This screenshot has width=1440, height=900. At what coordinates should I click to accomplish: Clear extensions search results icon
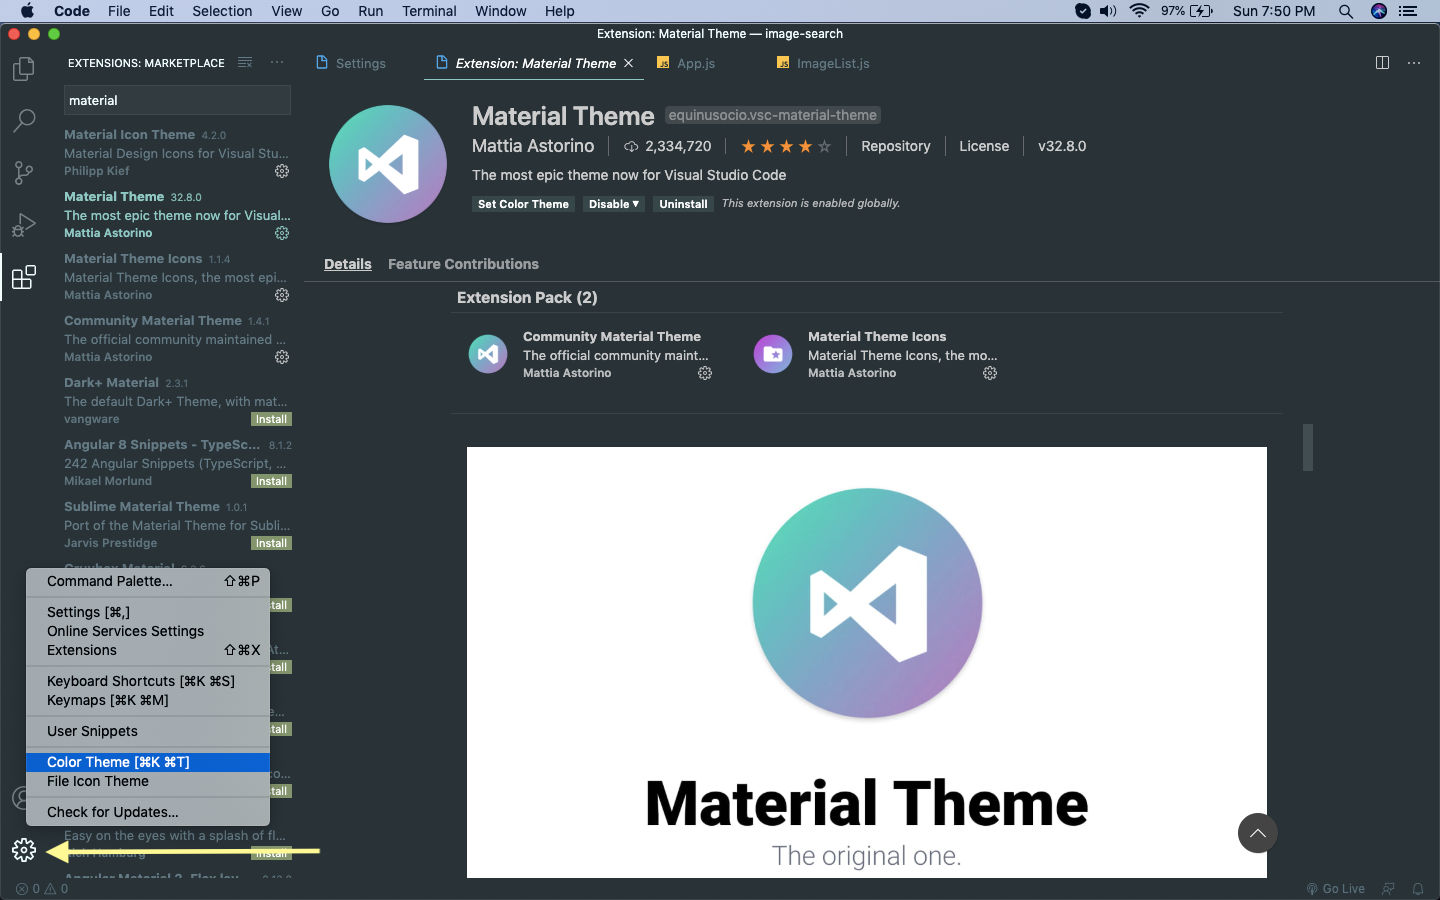[245, 62]
